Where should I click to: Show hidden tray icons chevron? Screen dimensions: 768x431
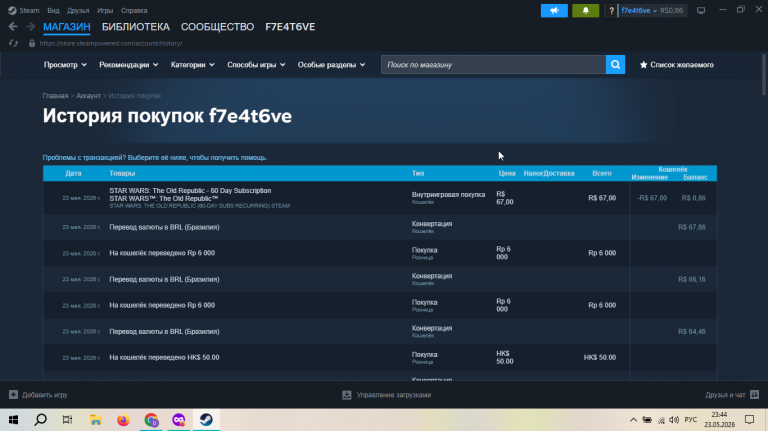point(633,420)
